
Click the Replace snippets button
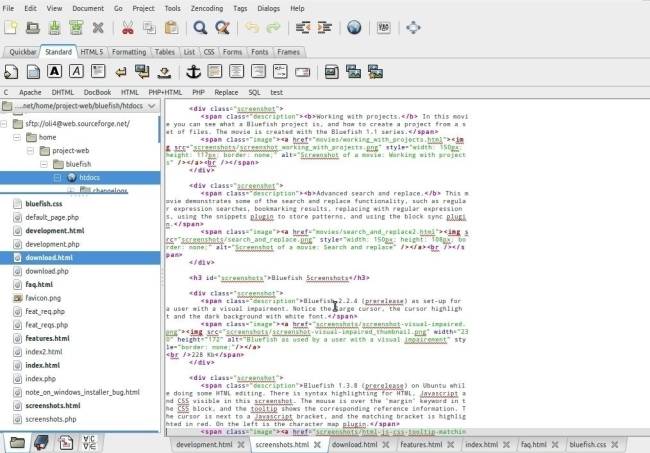[x=226, y=91]
